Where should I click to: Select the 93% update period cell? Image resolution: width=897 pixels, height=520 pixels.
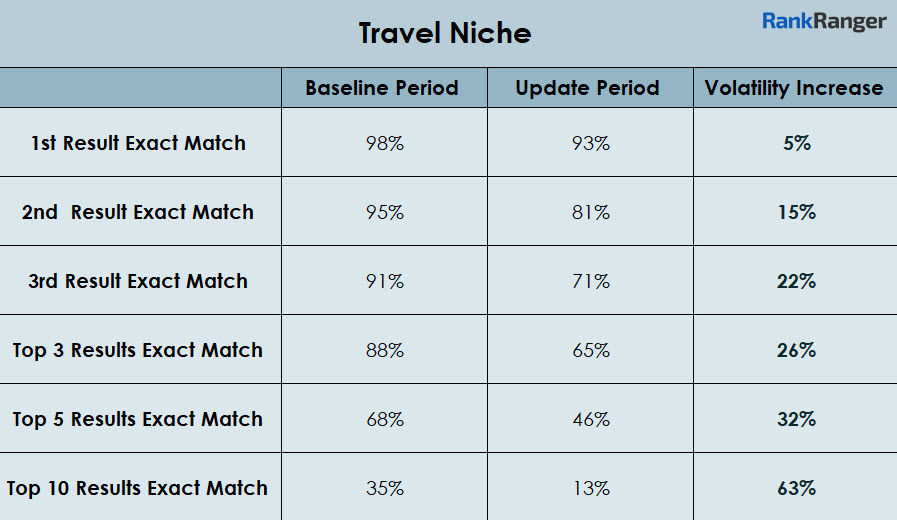click(x=590, y=143)
